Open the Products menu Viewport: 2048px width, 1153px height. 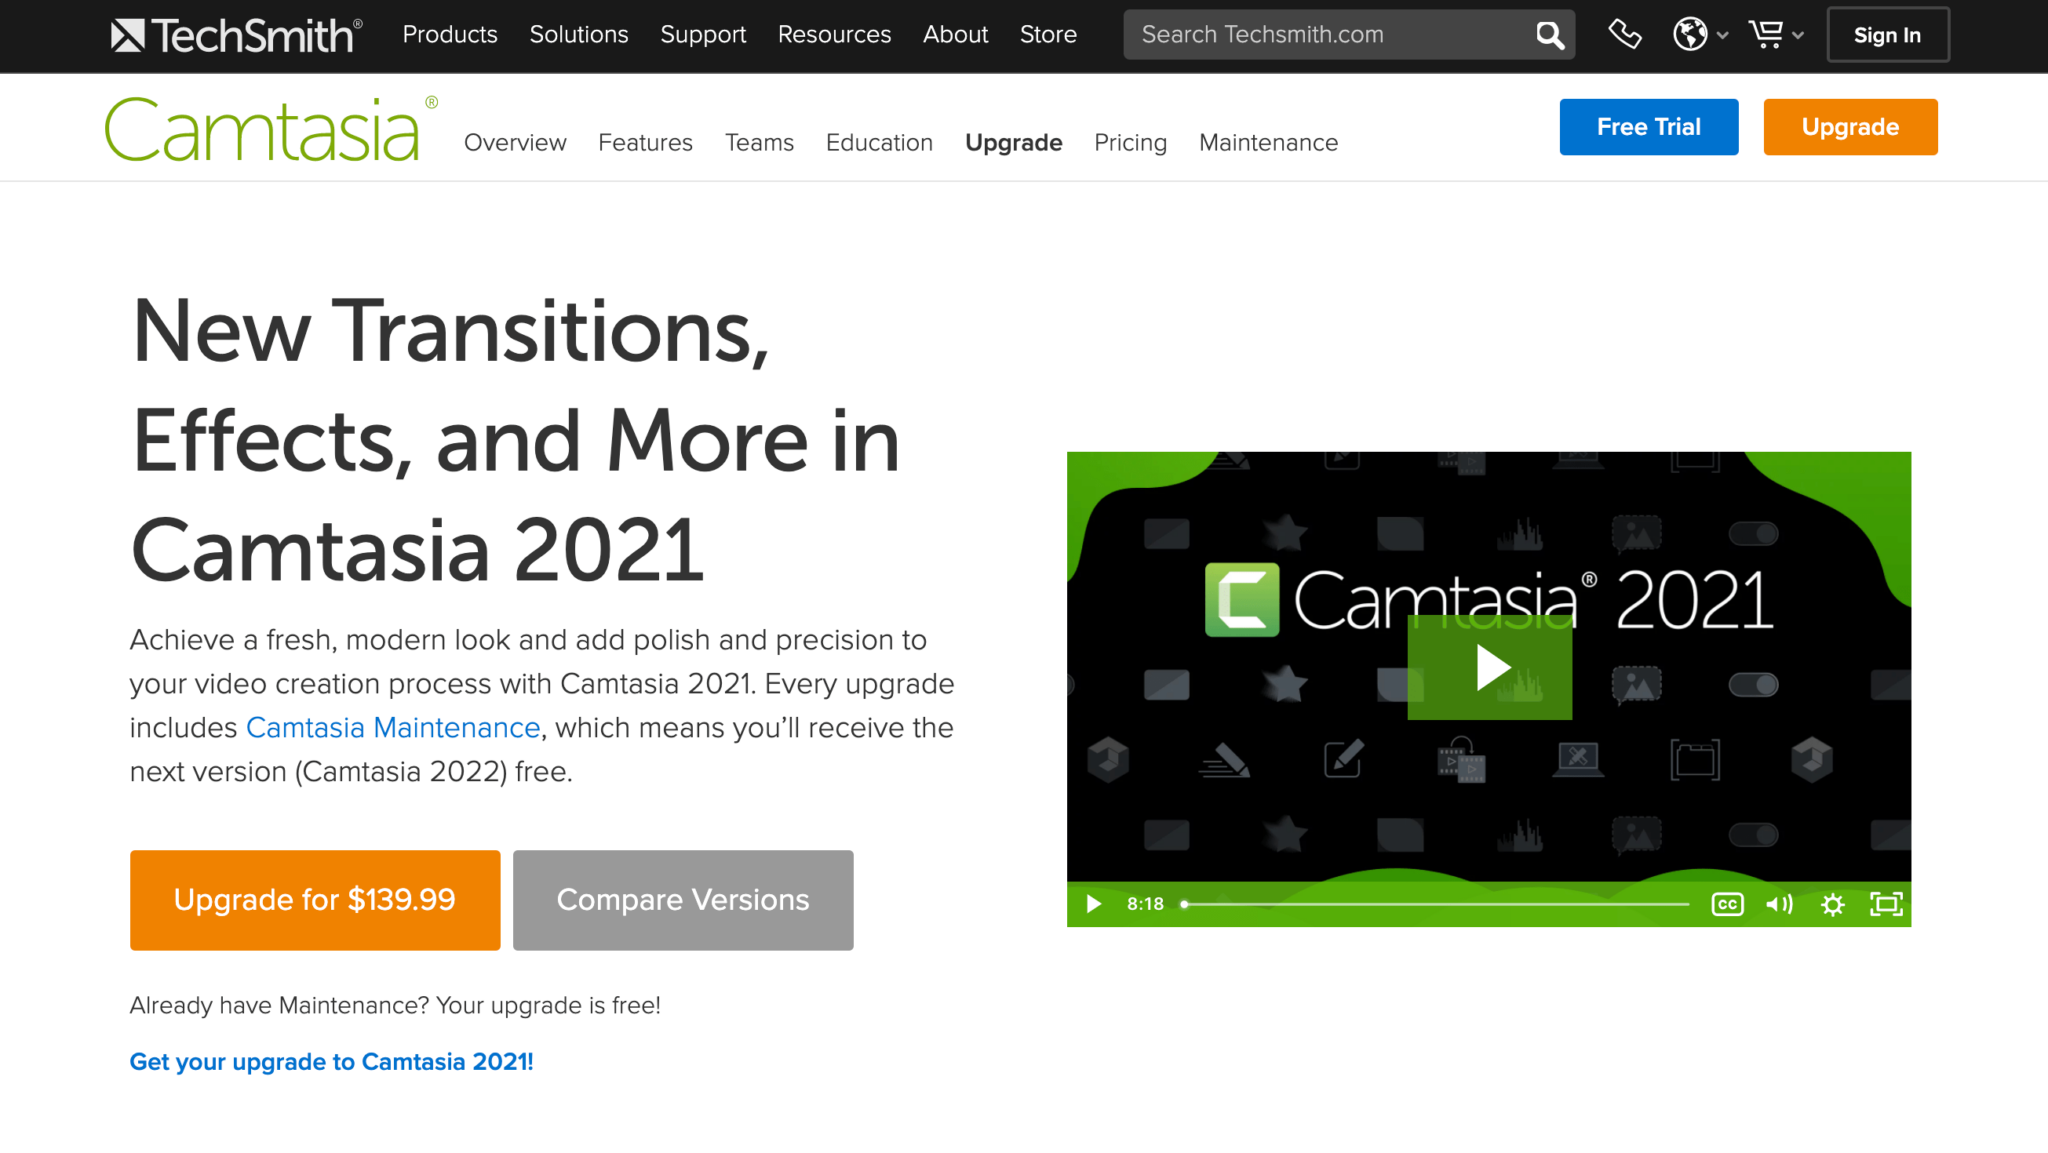pos(449,35)
